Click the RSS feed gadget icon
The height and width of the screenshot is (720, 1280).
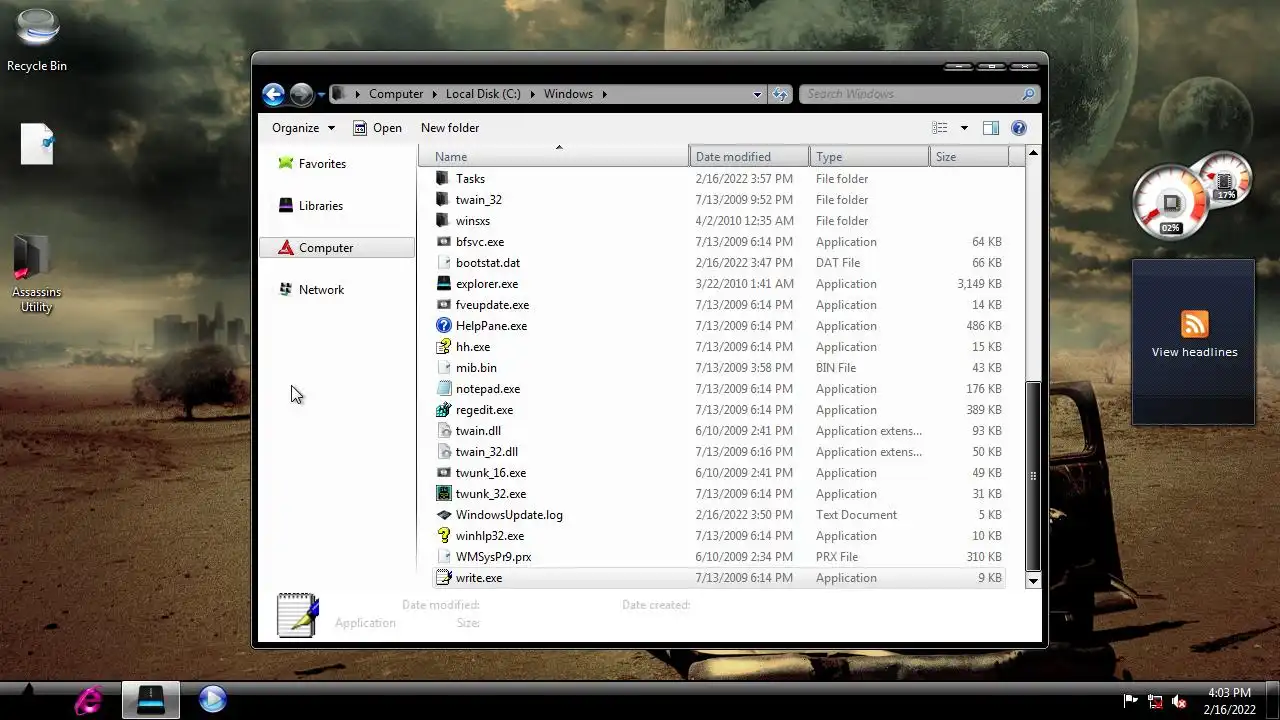[1194, 324]
